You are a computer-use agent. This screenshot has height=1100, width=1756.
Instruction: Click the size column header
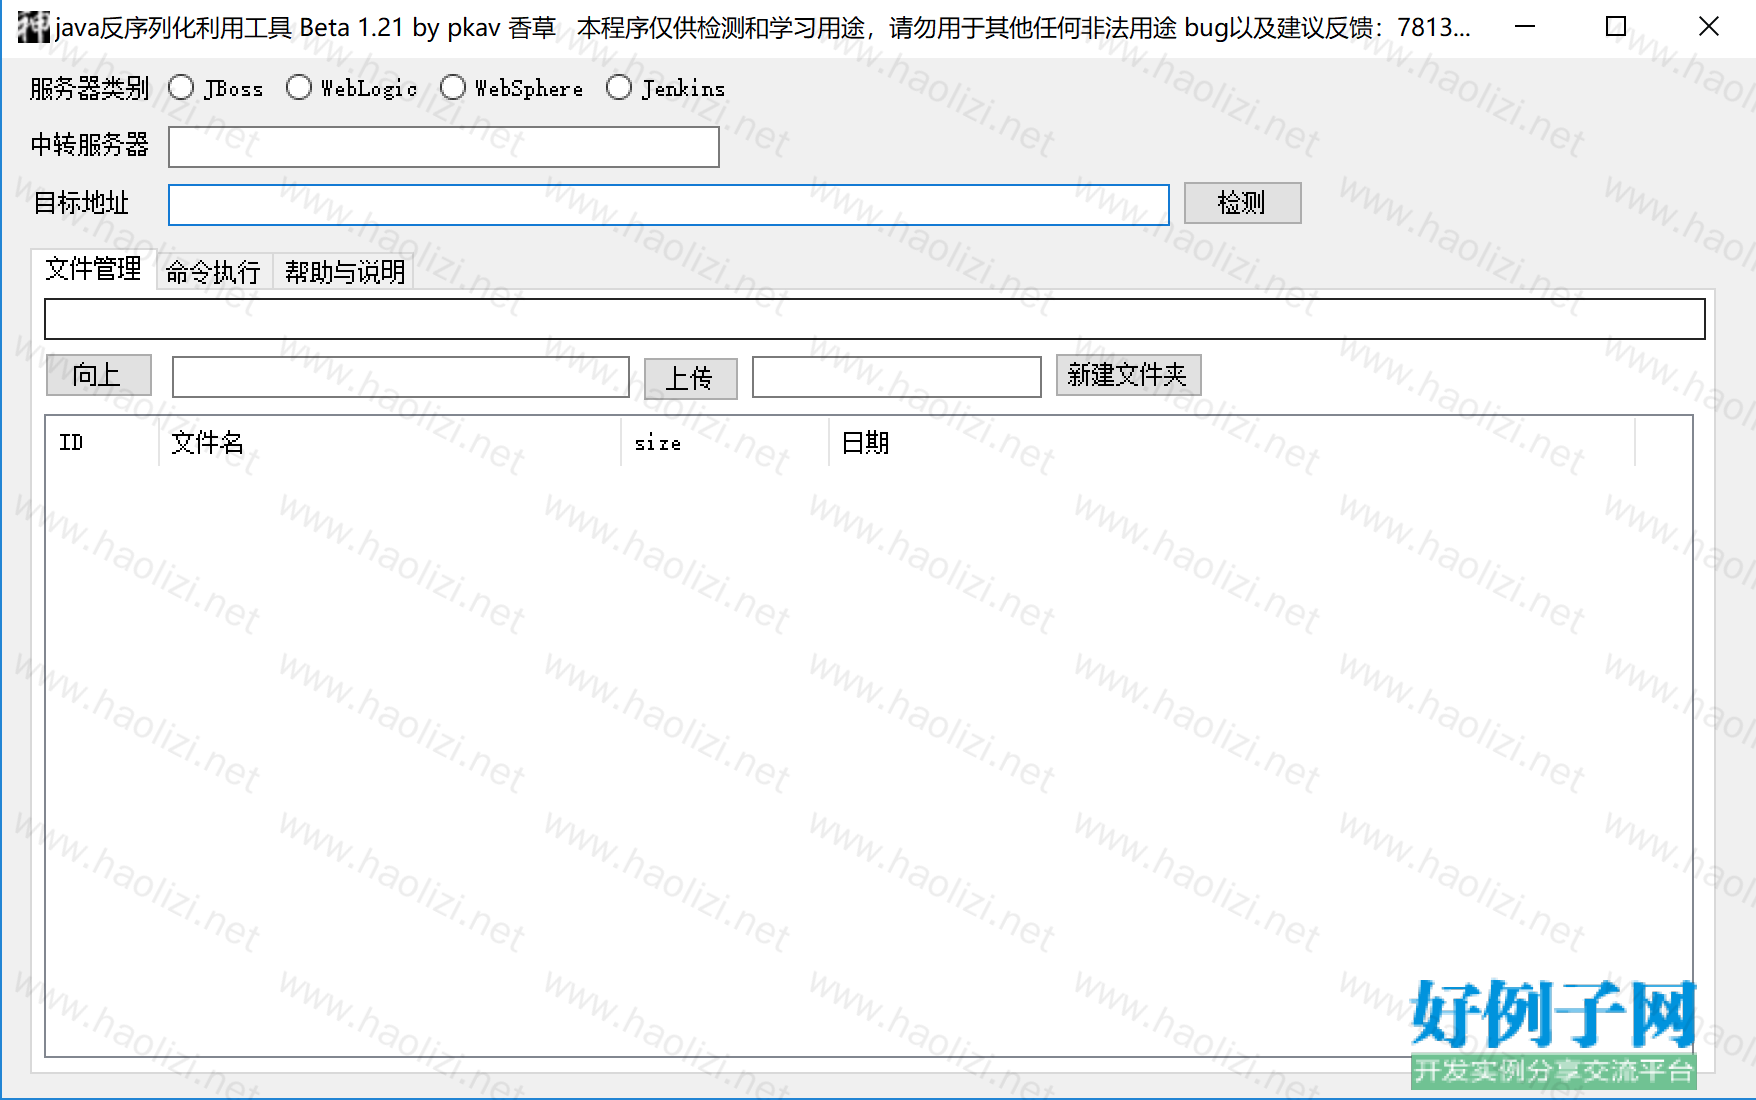[724, 442]
